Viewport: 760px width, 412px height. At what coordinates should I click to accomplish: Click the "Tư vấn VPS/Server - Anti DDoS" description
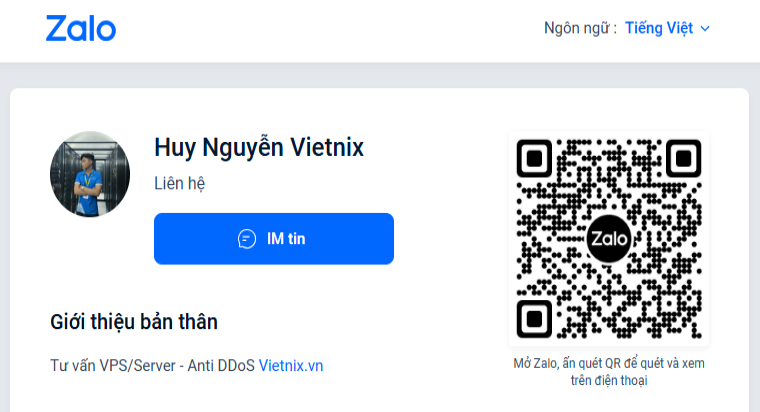(x=152, y=366)
